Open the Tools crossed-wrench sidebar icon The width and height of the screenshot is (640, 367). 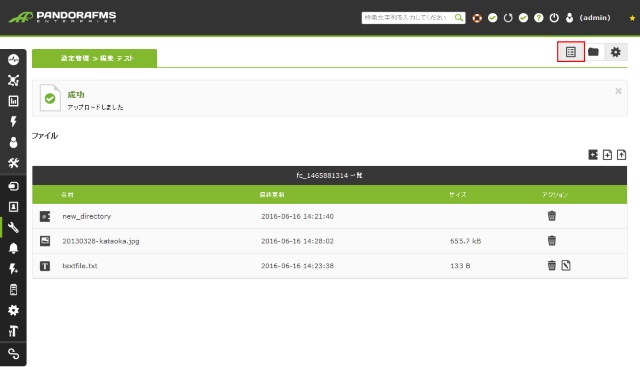(13, 163)
